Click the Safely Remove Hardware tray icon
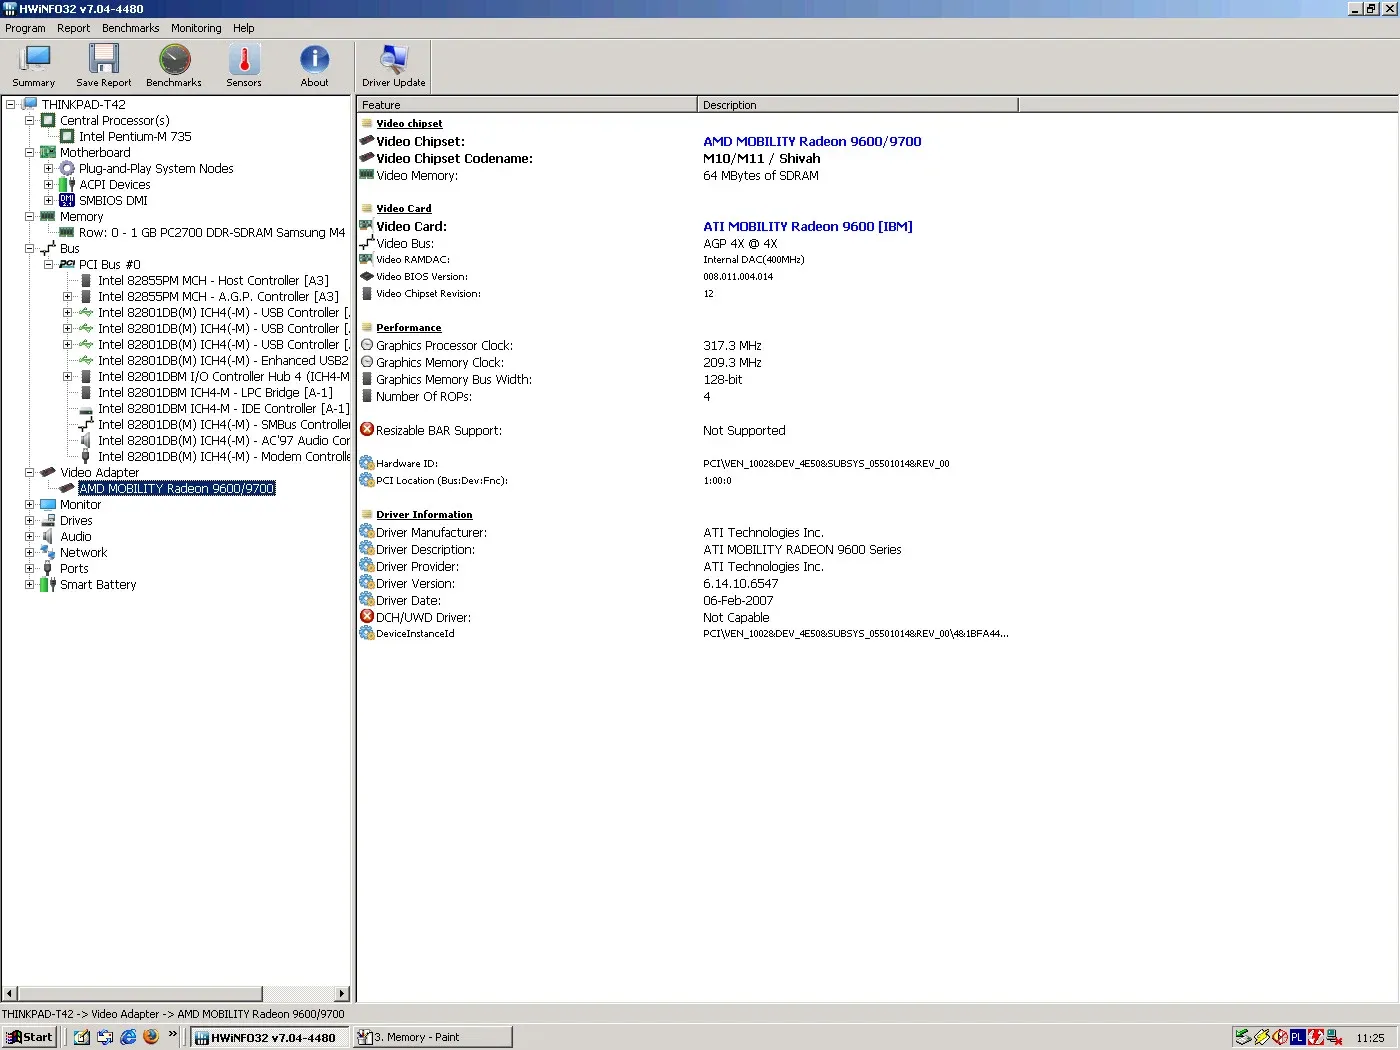Viewport: 1400px width, 1050px height. [1243, 1037]
